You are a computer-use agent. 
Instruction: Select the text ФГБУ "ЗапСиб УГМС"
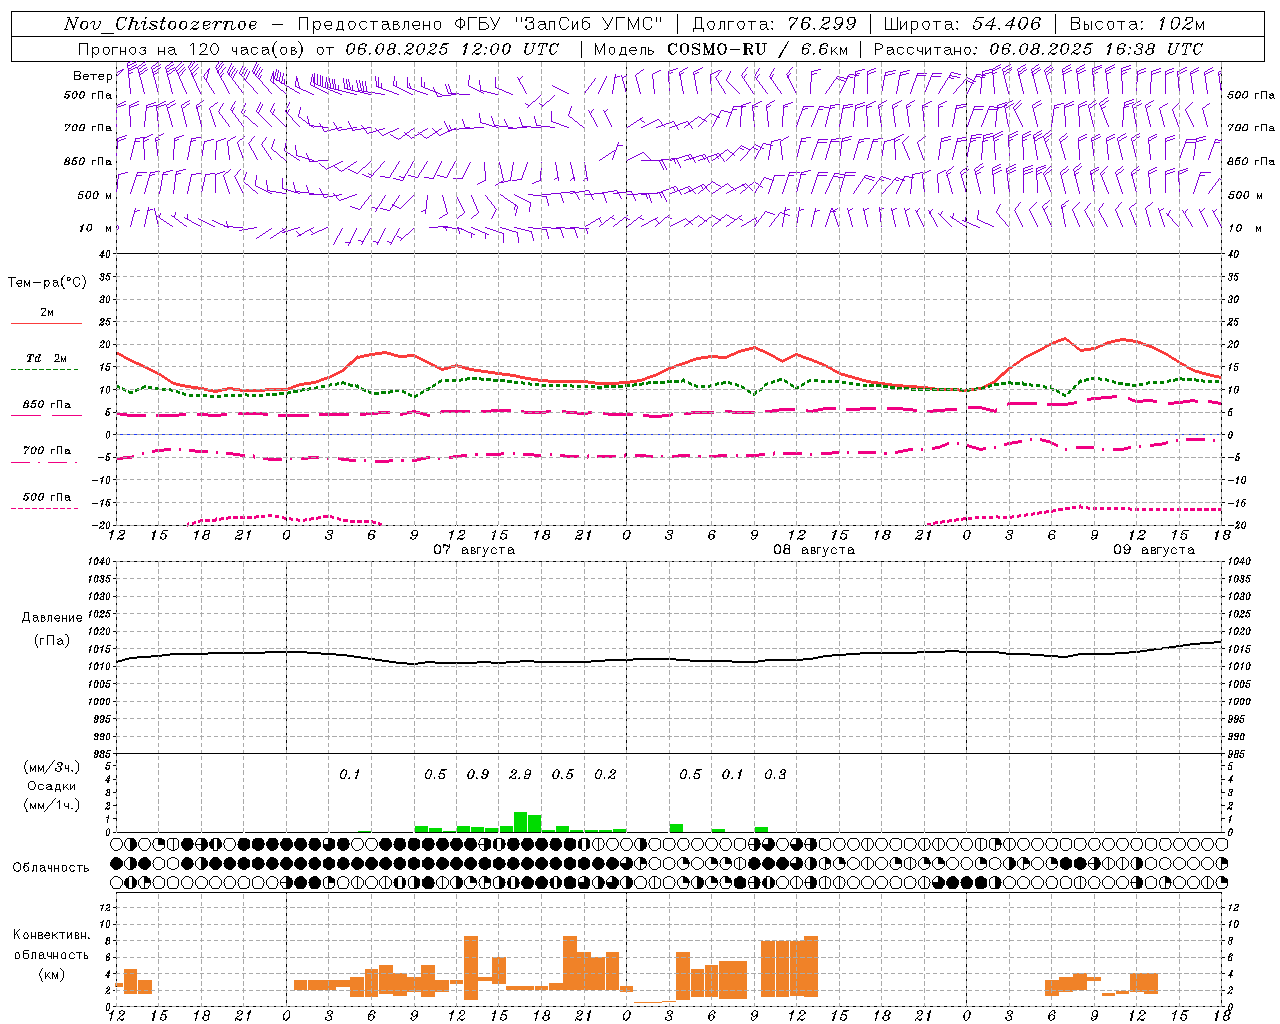coord(558,24)
